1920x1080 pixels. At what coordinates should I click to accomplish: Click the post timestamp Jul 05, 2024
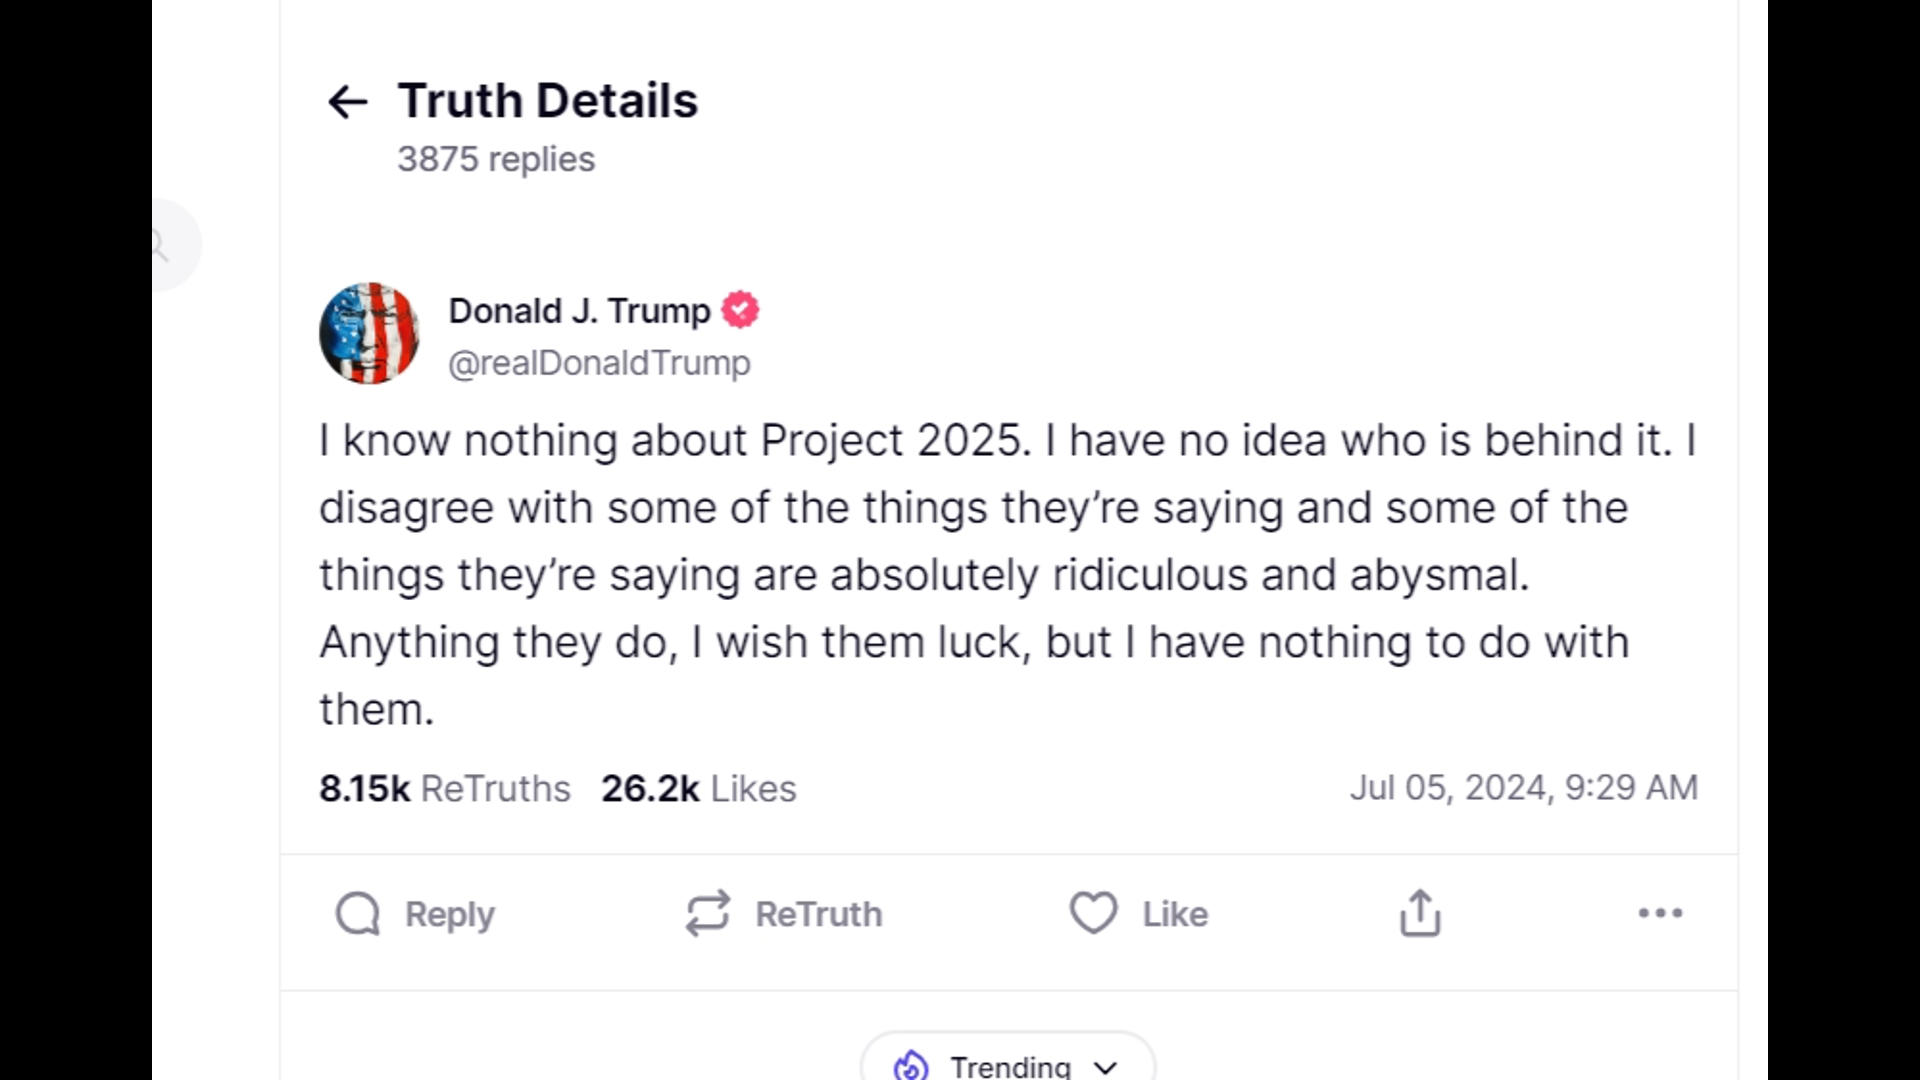[1524, 788]
